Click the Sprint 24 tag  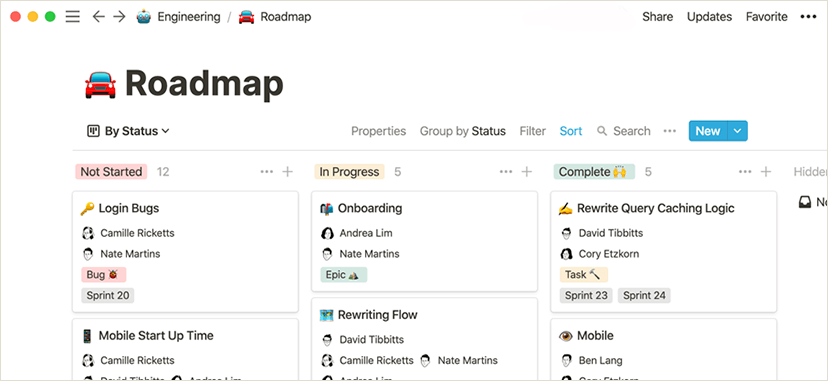[x=644, y=295]
